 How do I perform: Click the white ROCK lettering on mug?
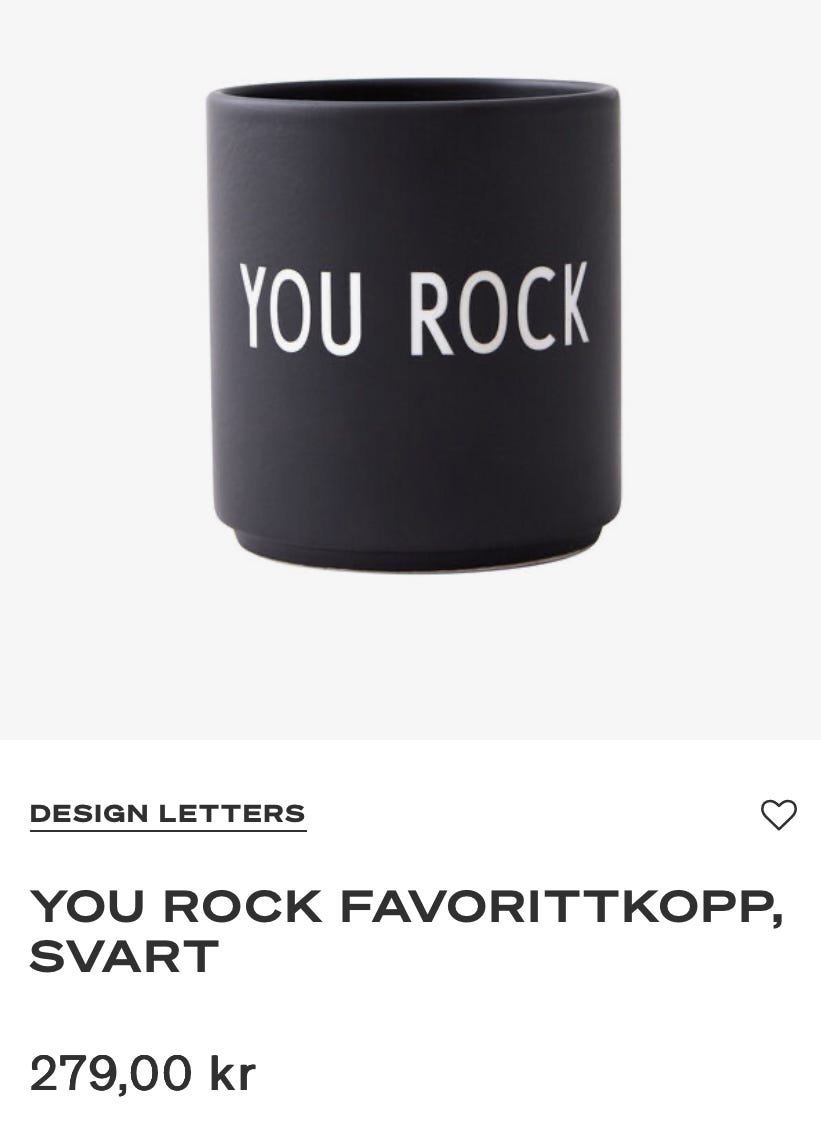tap(500, 309)
